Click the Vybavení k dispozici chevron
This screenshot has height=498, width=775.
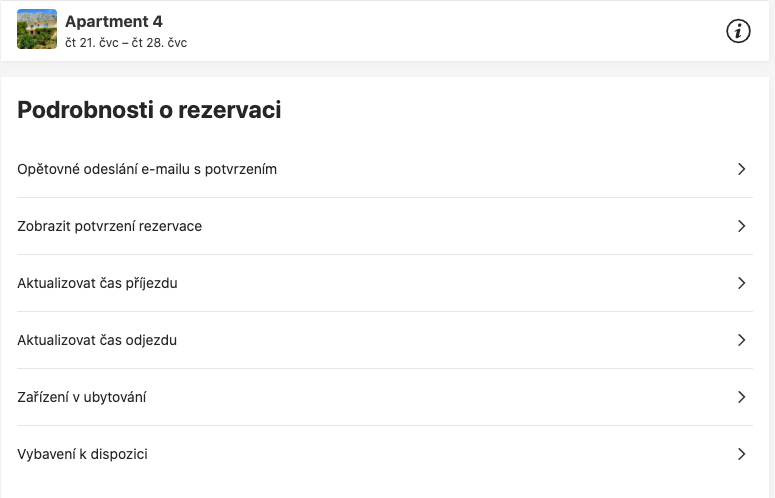[741, 454]
